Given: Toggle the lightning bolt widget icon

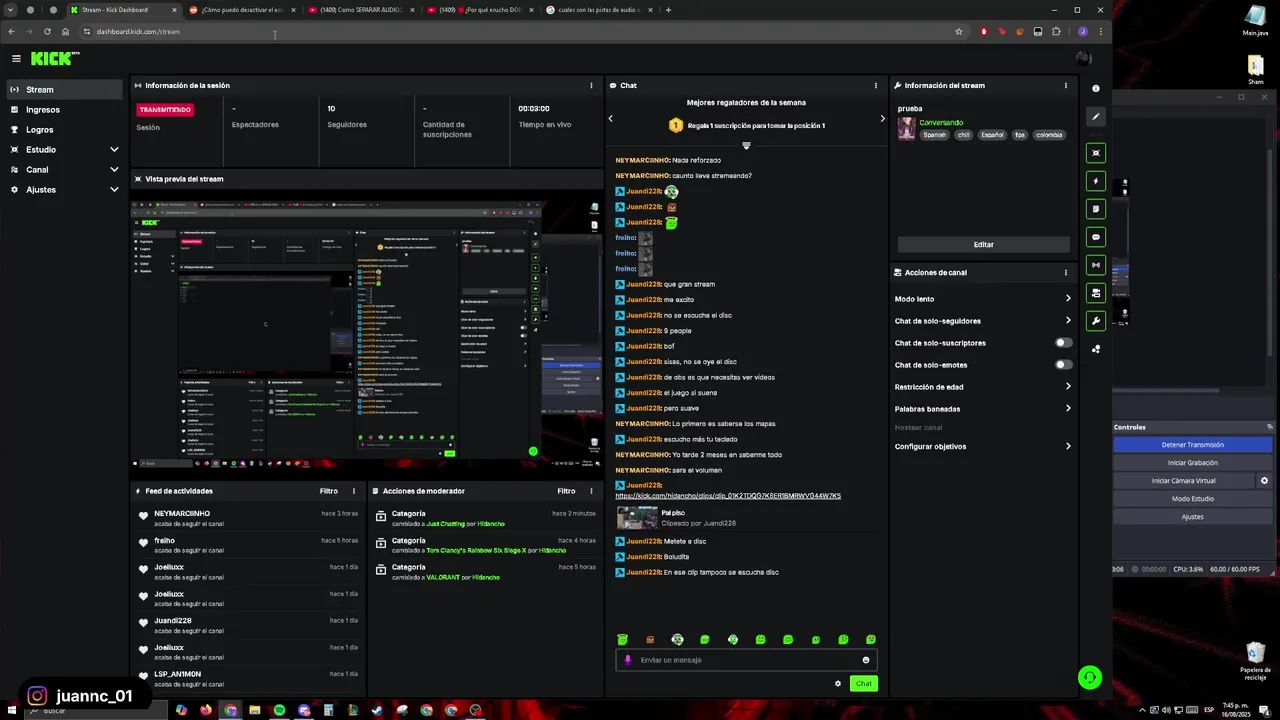Looking at the screenshot, I should pos(1096,181).
